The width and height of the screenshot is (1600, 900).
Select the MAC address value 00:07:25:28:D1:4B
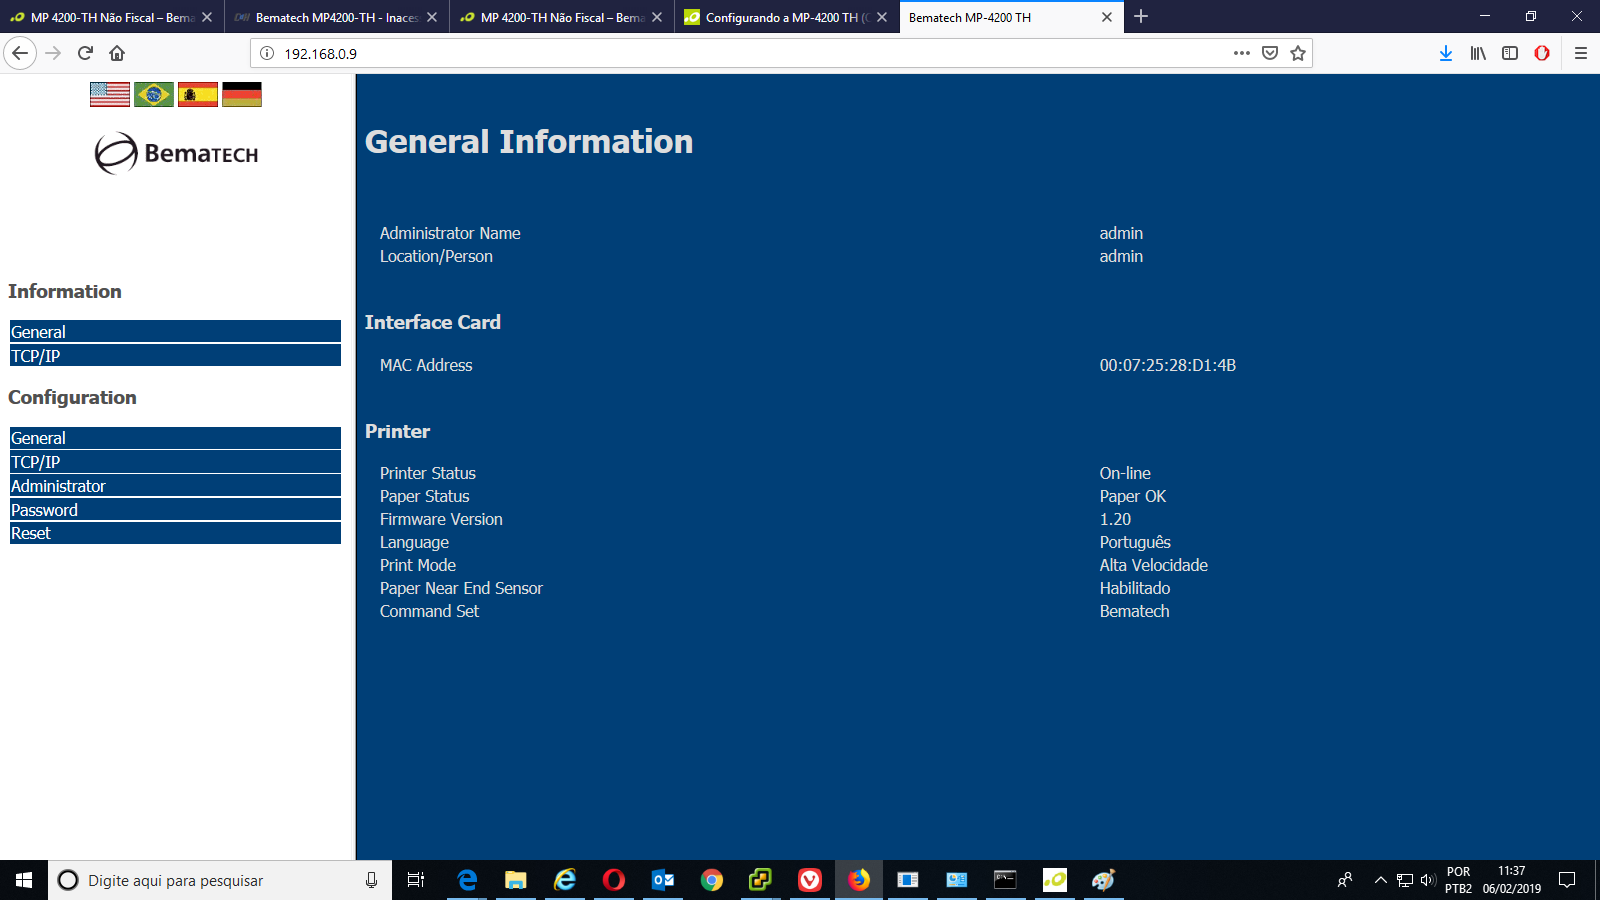point(1167,365)
